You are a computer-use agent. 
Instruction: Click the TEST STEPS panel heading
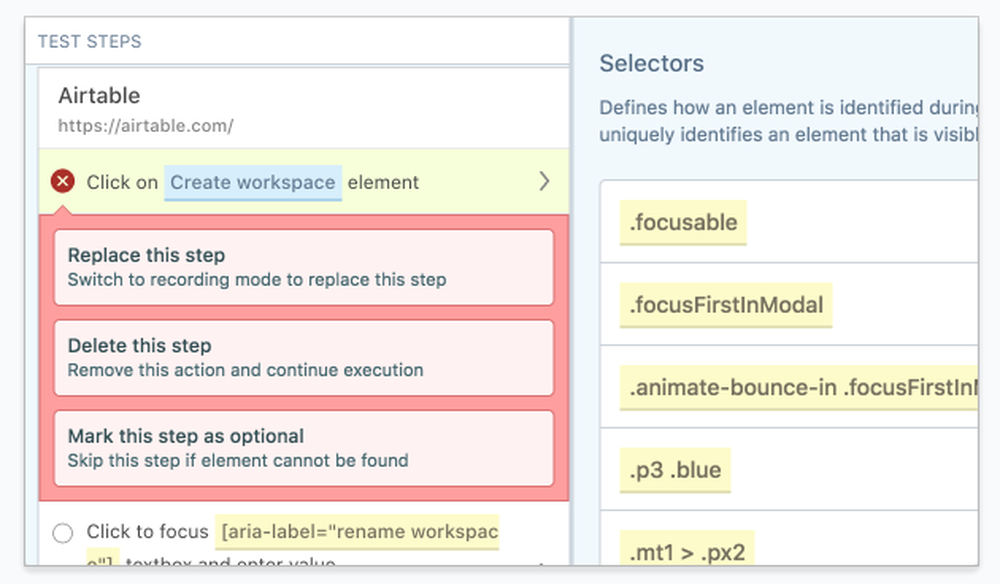pyautogui.click(x=89, y=41)
